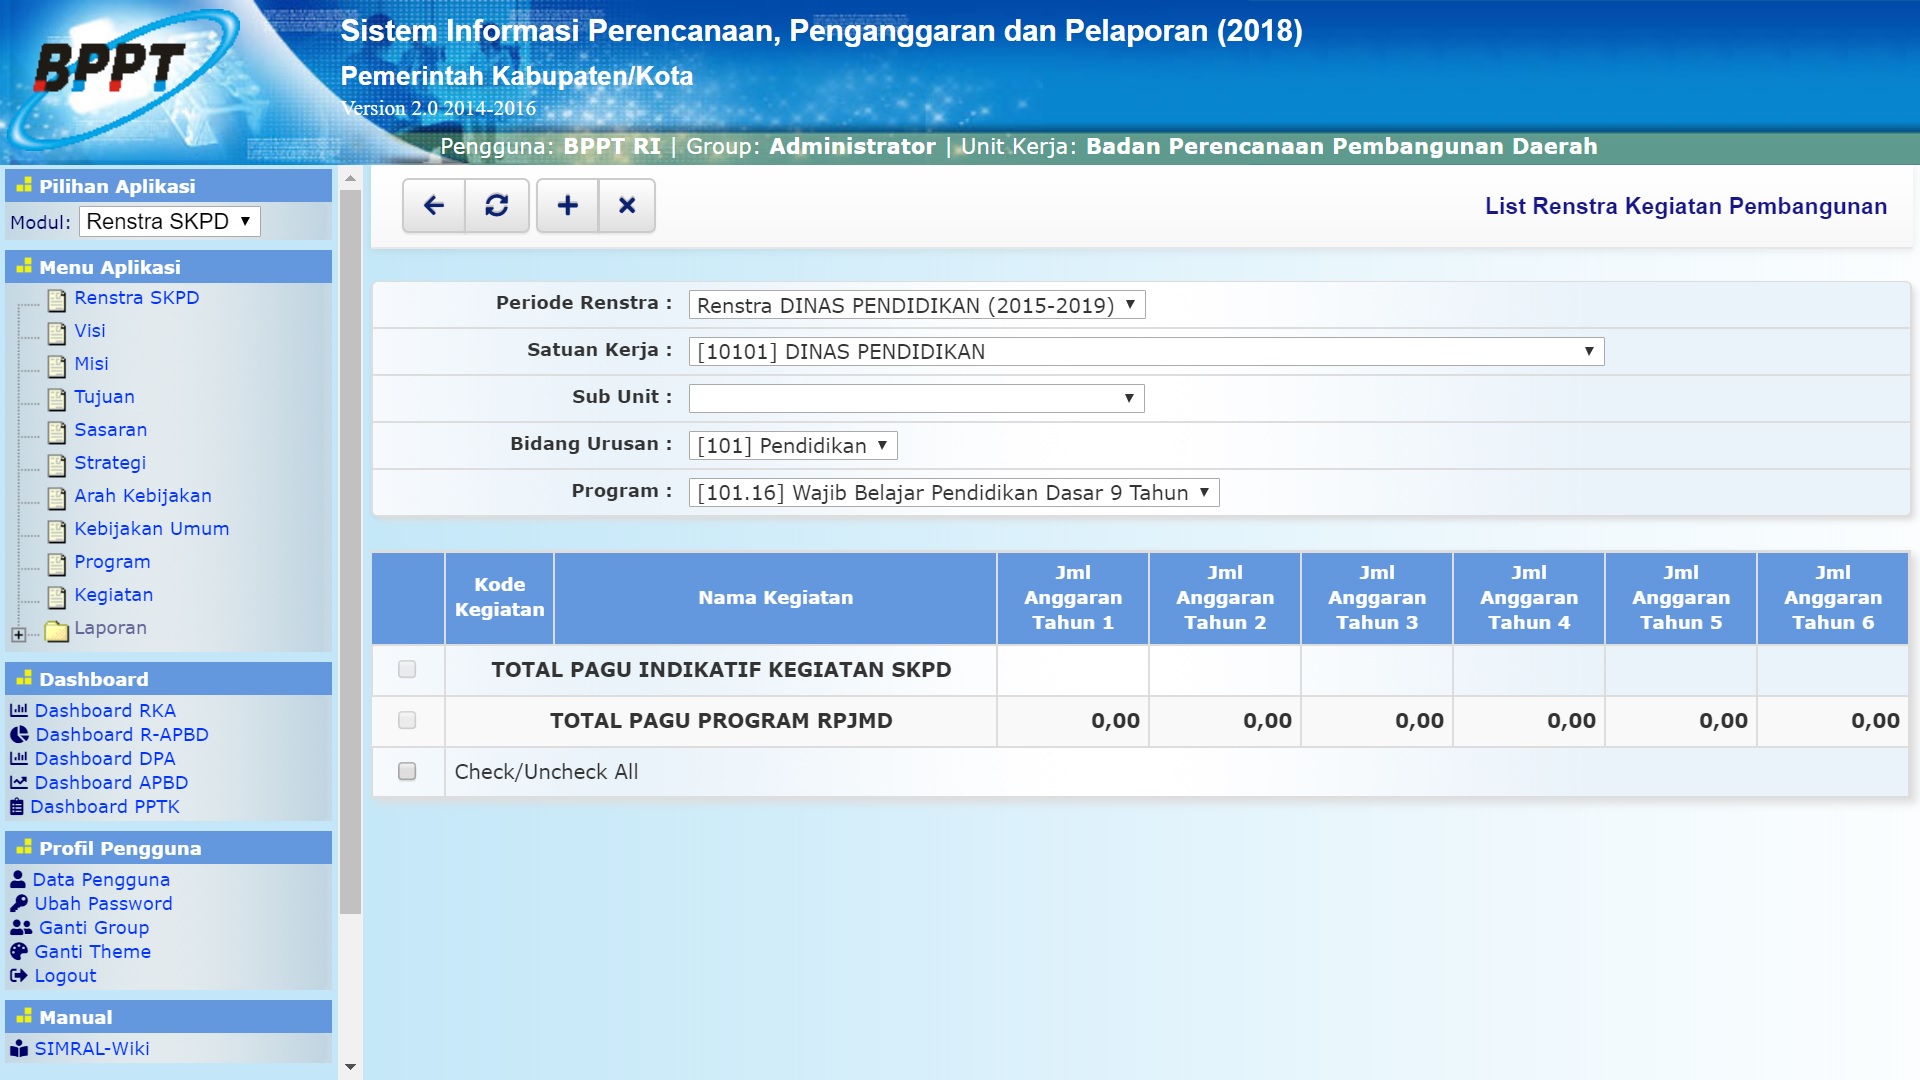Click the refresh icon in the toolbar

498,205
